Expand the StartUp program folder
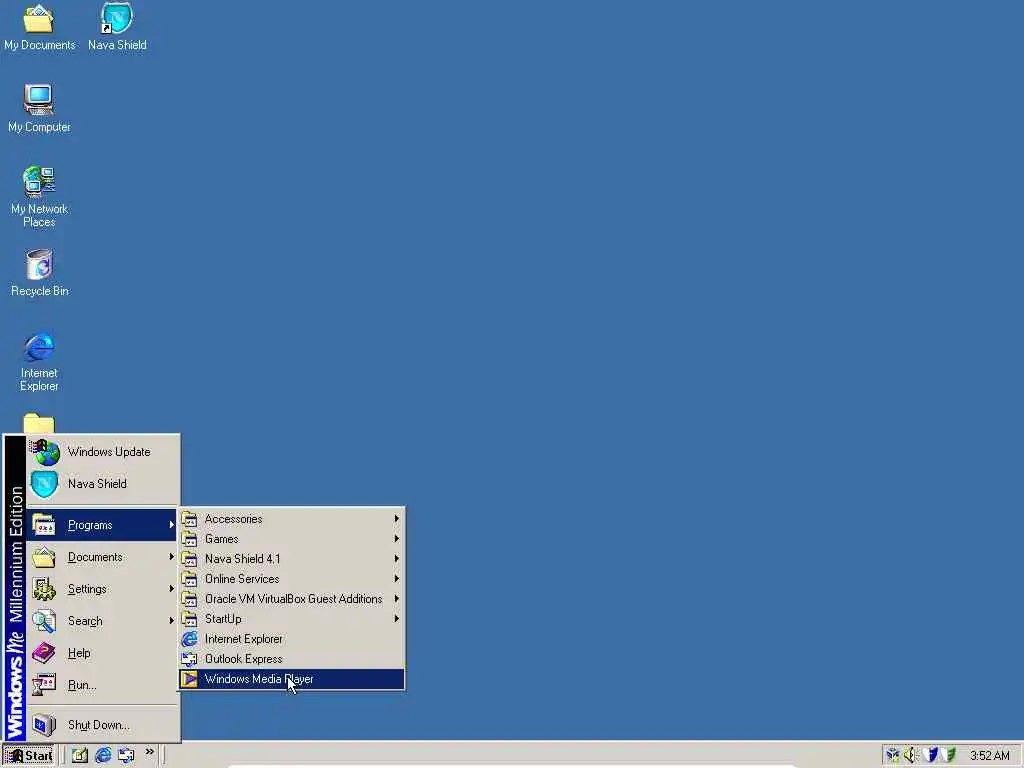 [291, 619]
